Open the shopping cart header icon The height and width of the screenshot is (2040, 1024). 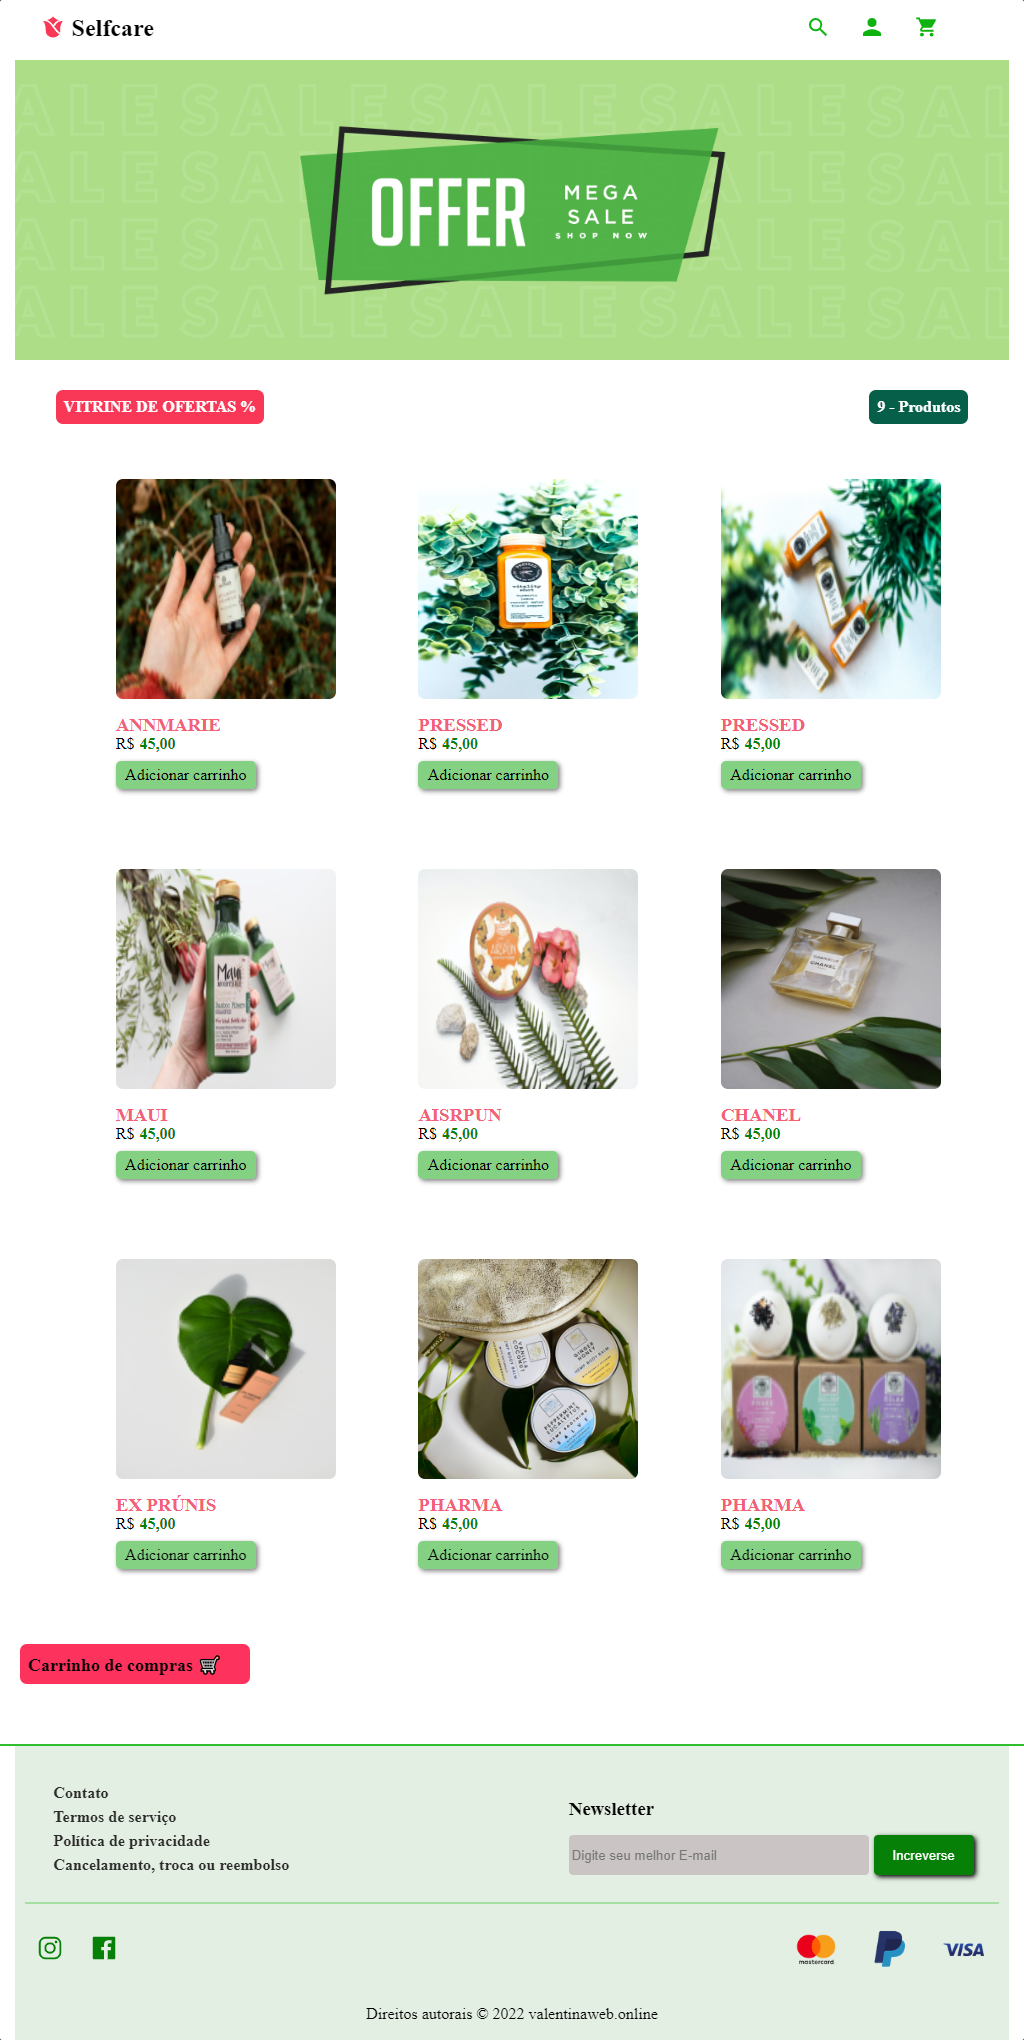click(x=926, y=27)
